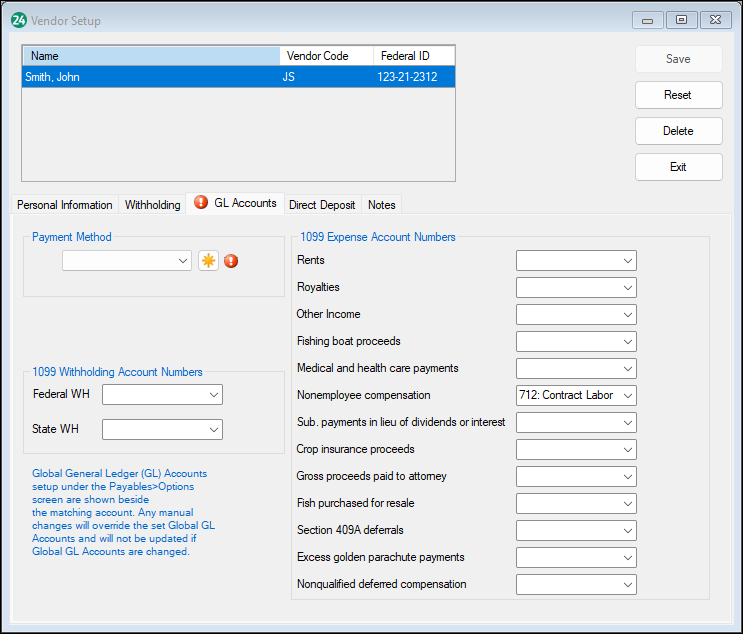Switch to the Direct Deposit tab
Viewport: 743px width, 634px height.
[322, 205]
